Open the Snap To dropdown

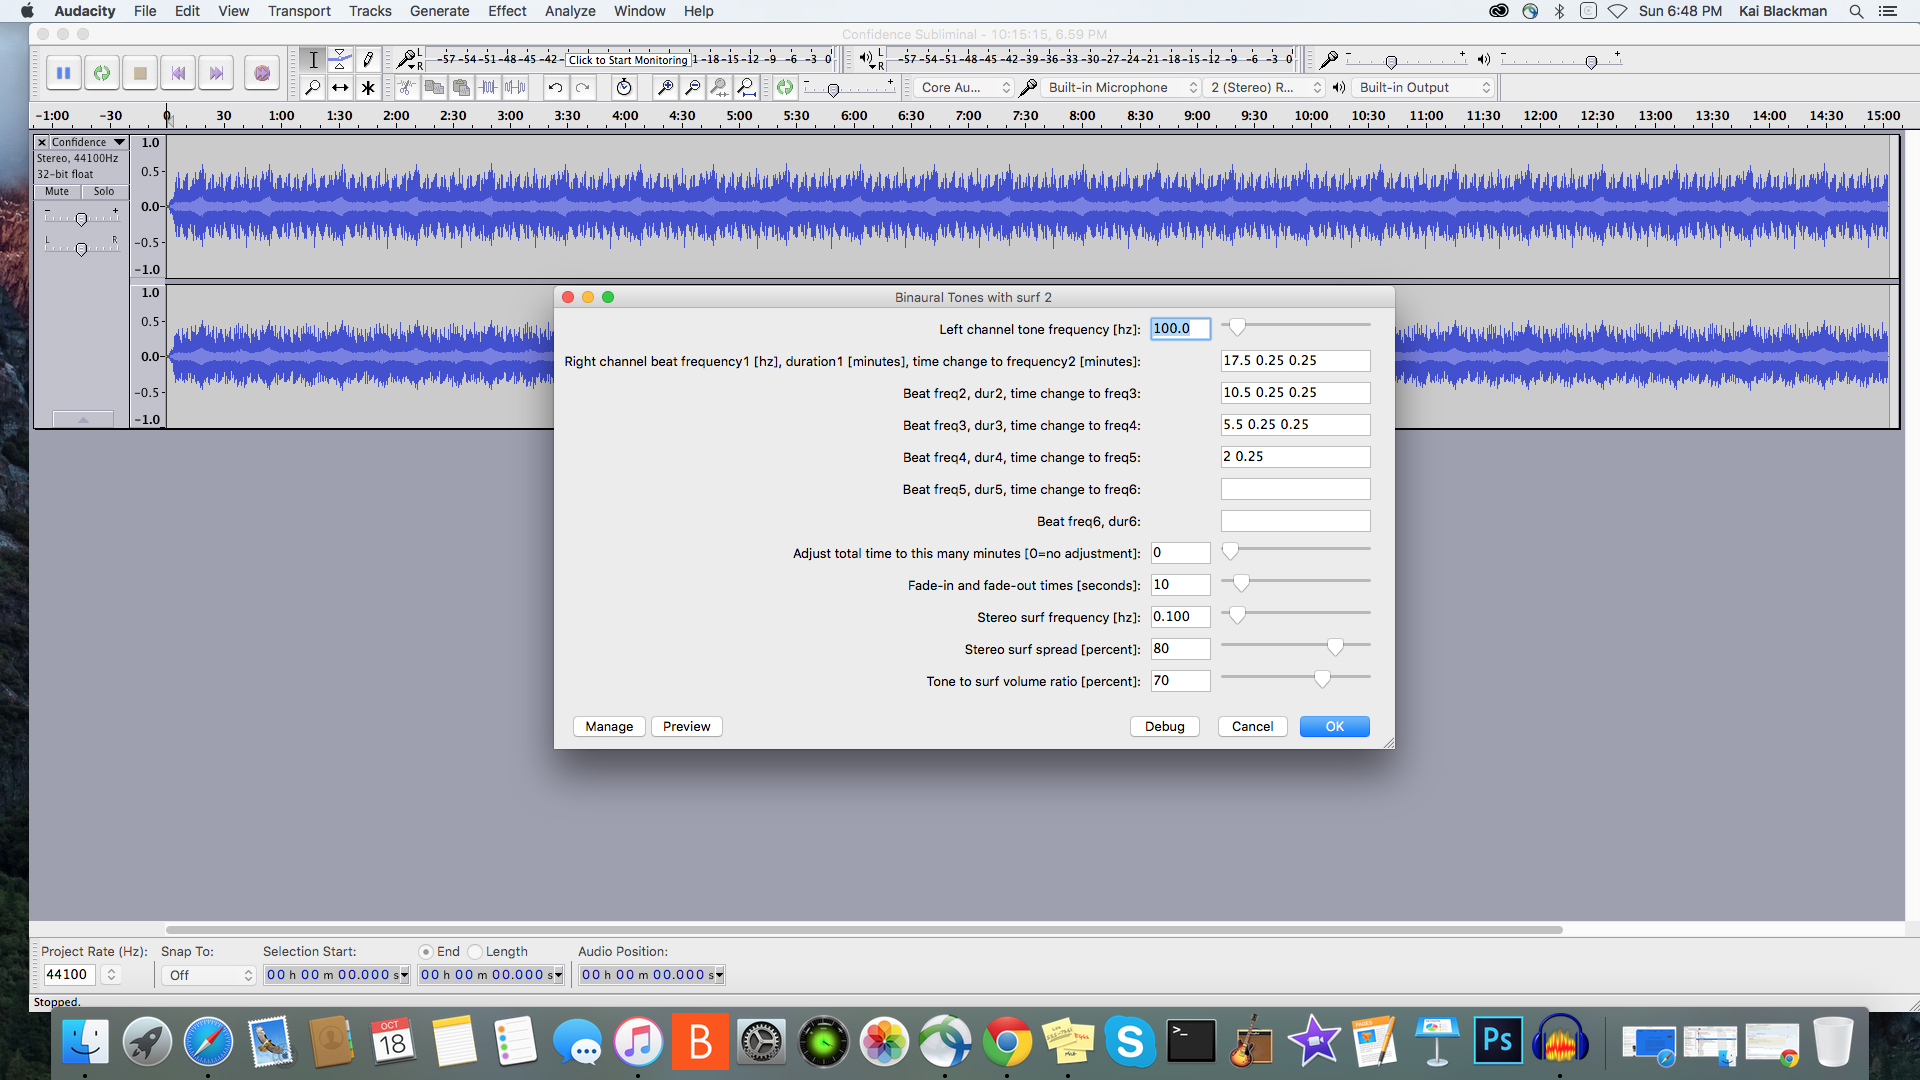coord(209,975)
